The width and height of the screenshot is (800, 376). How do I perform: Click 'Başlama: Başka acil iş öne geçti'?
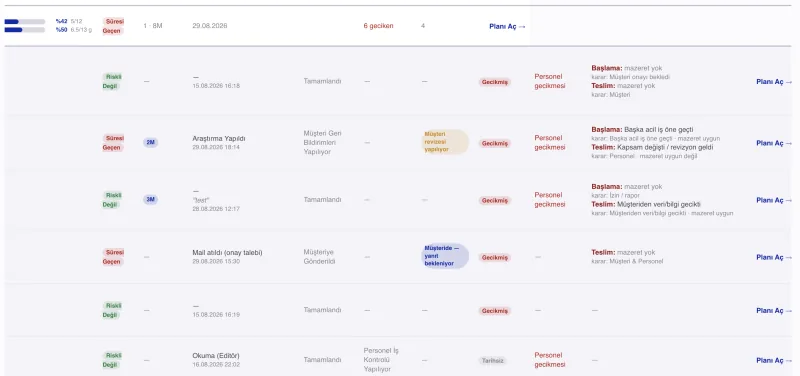click(642, 130)
